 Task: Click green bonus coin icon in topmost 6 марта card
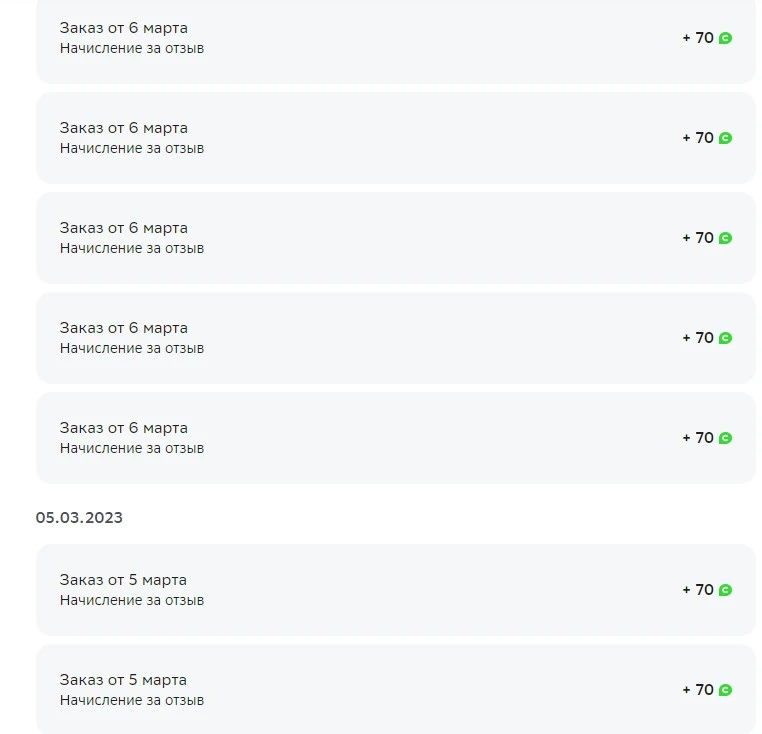725,38
